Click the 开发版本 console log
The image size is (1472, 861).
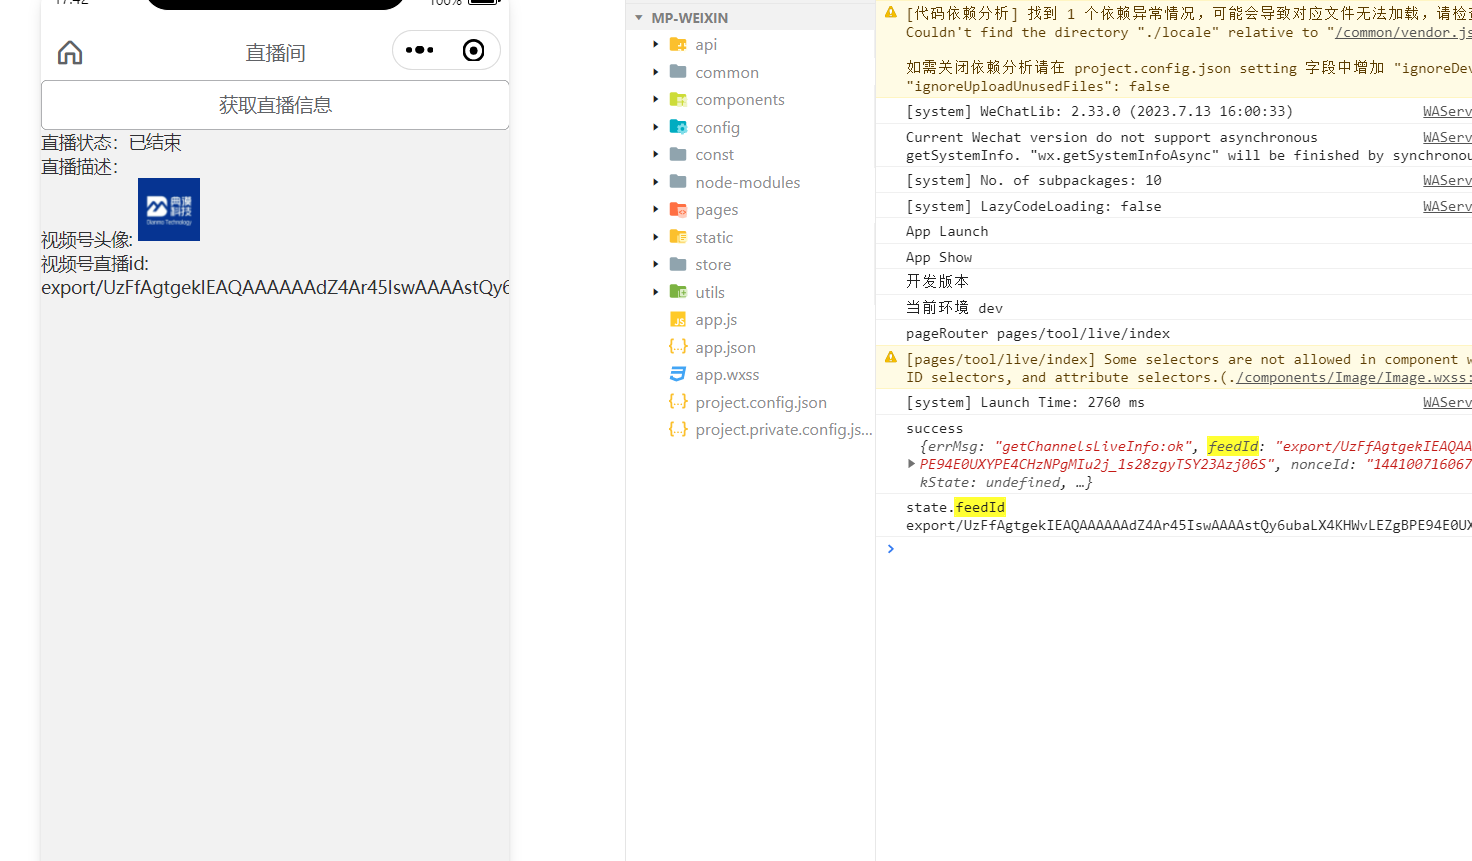[937, 281]
